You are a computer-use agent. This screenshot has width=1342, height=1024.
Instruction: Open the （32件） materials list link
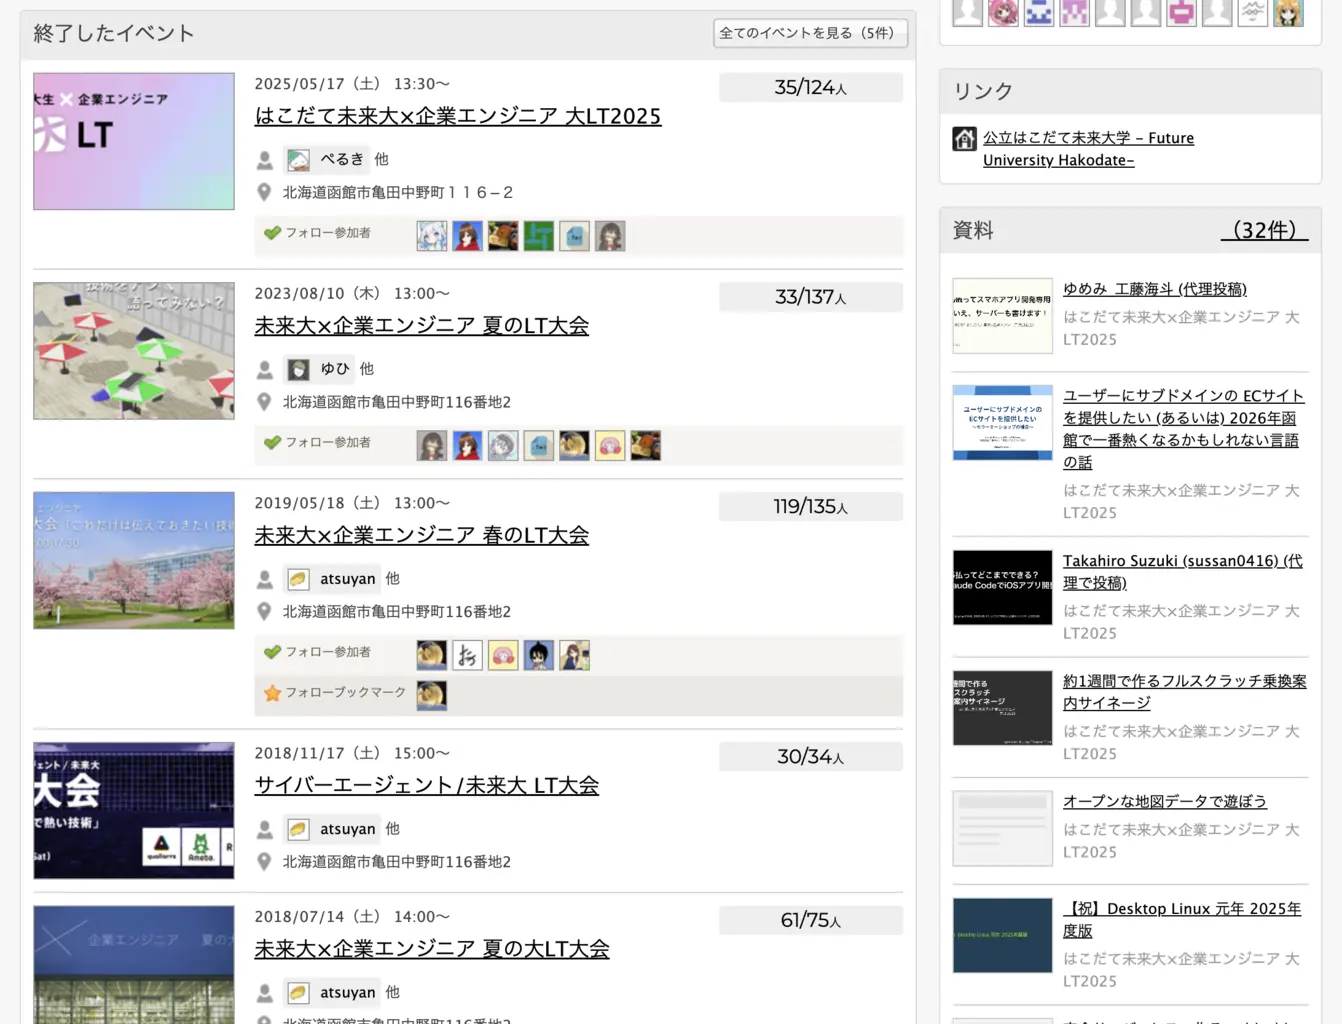(x=1264, y=229)
